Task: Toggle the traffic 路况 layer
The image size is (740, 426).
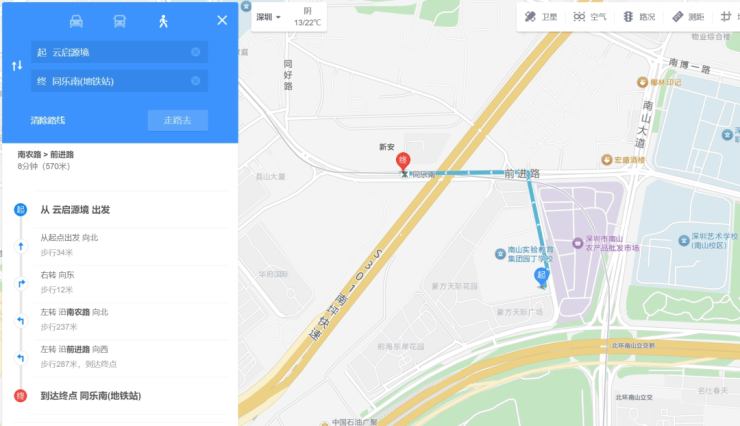Action: (x=639, y=17)
